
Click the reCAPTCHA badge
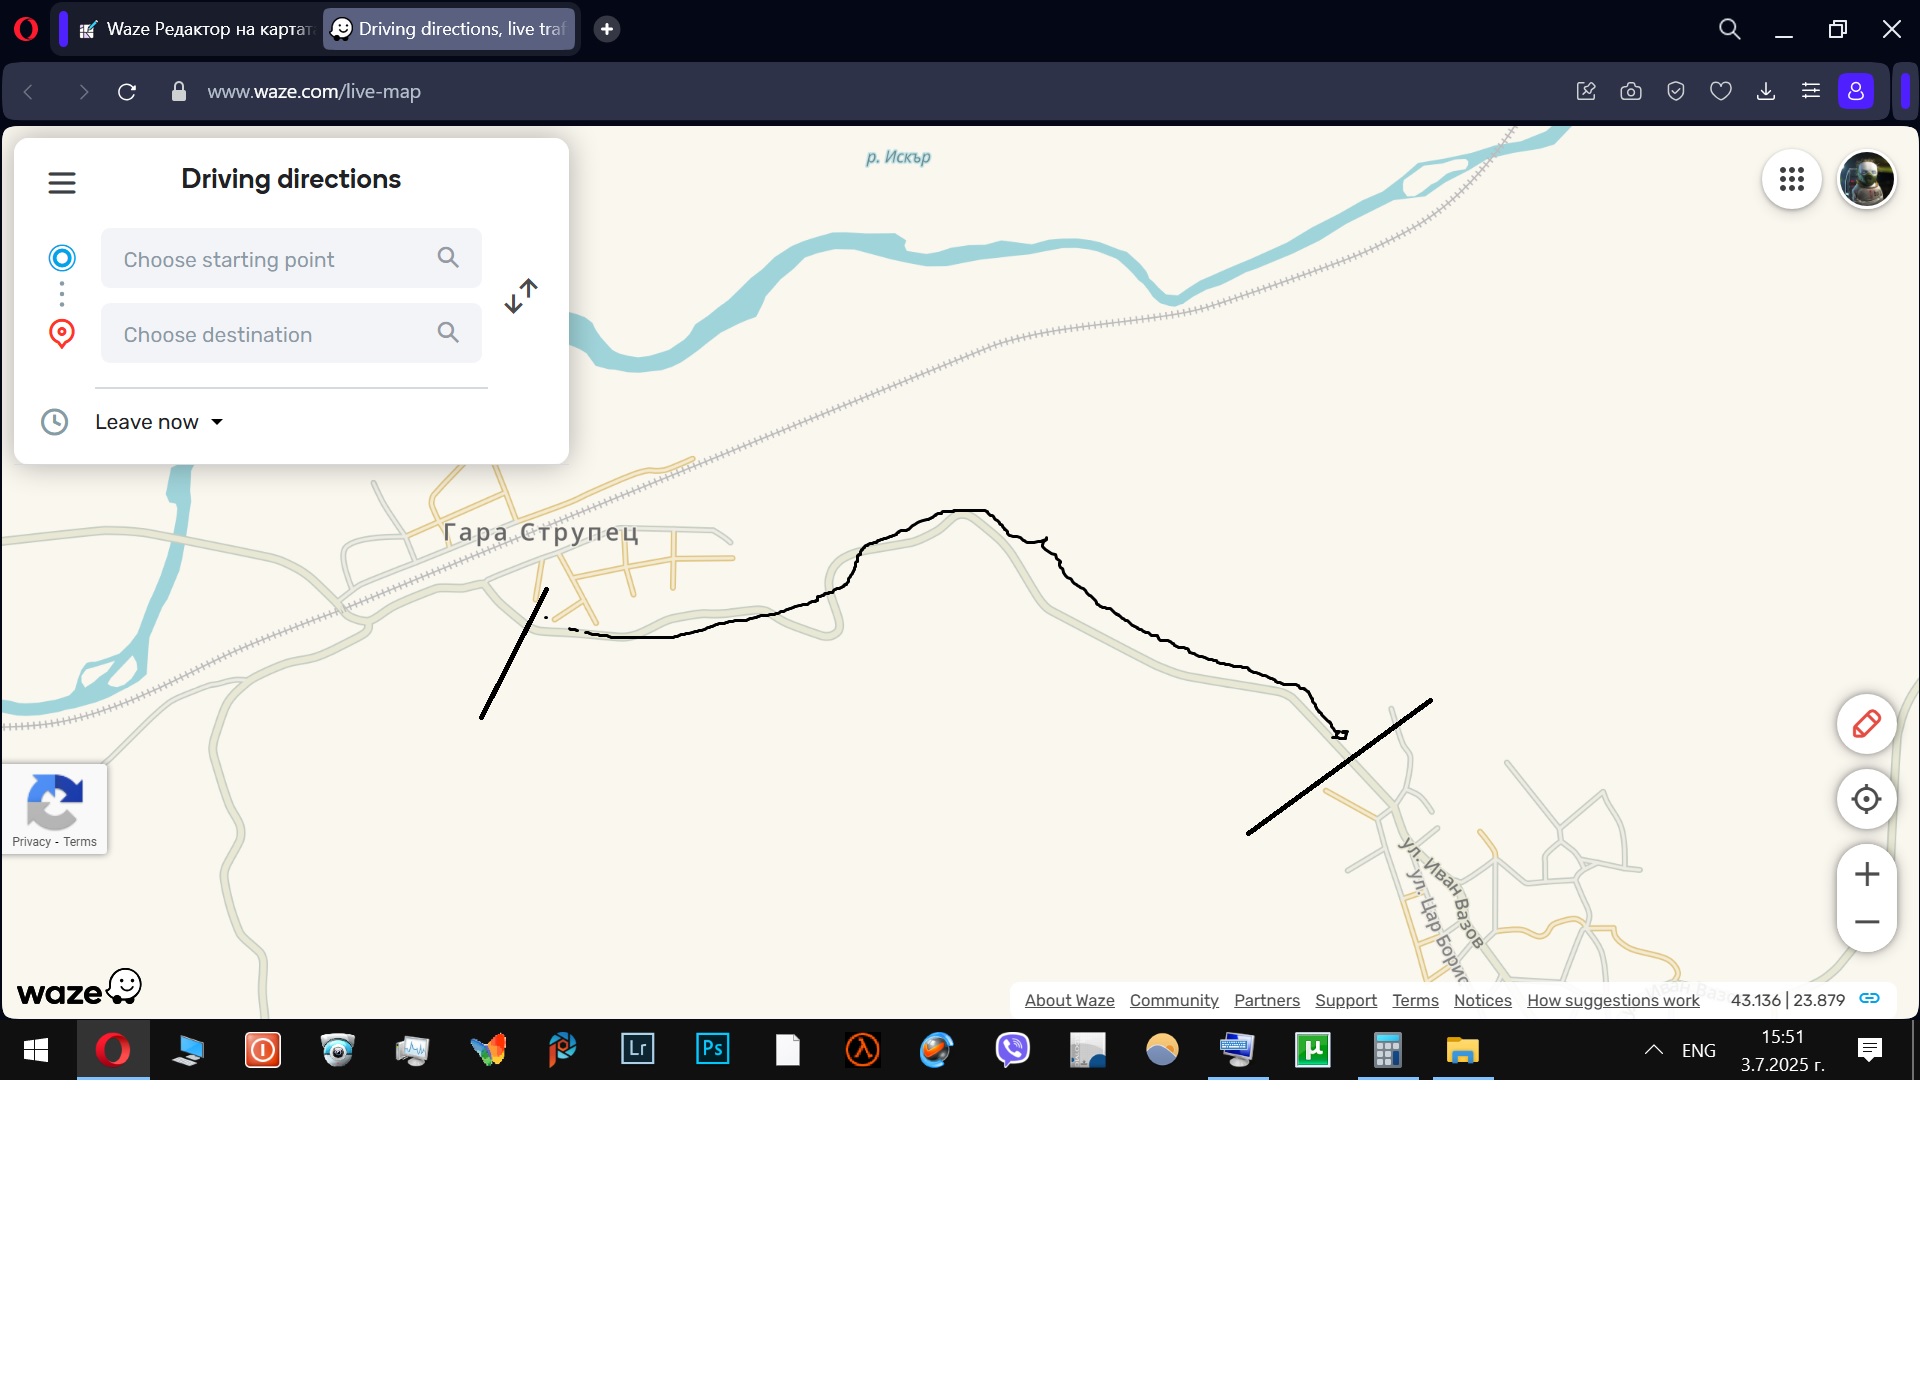pyautogui.click(x=55, y=809)
